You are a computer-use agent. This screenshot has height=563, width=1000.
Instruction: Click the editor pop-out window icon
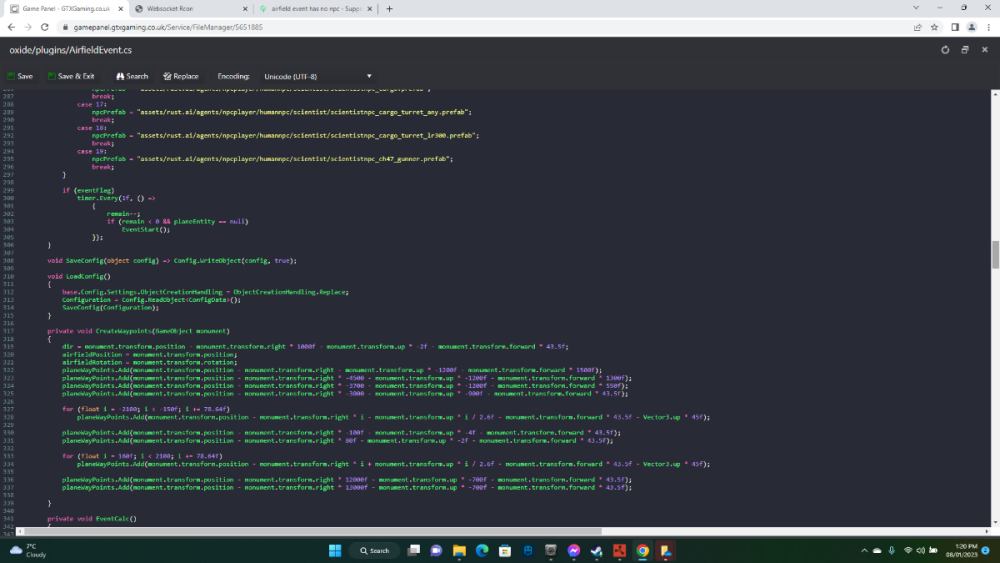point(965,50)
